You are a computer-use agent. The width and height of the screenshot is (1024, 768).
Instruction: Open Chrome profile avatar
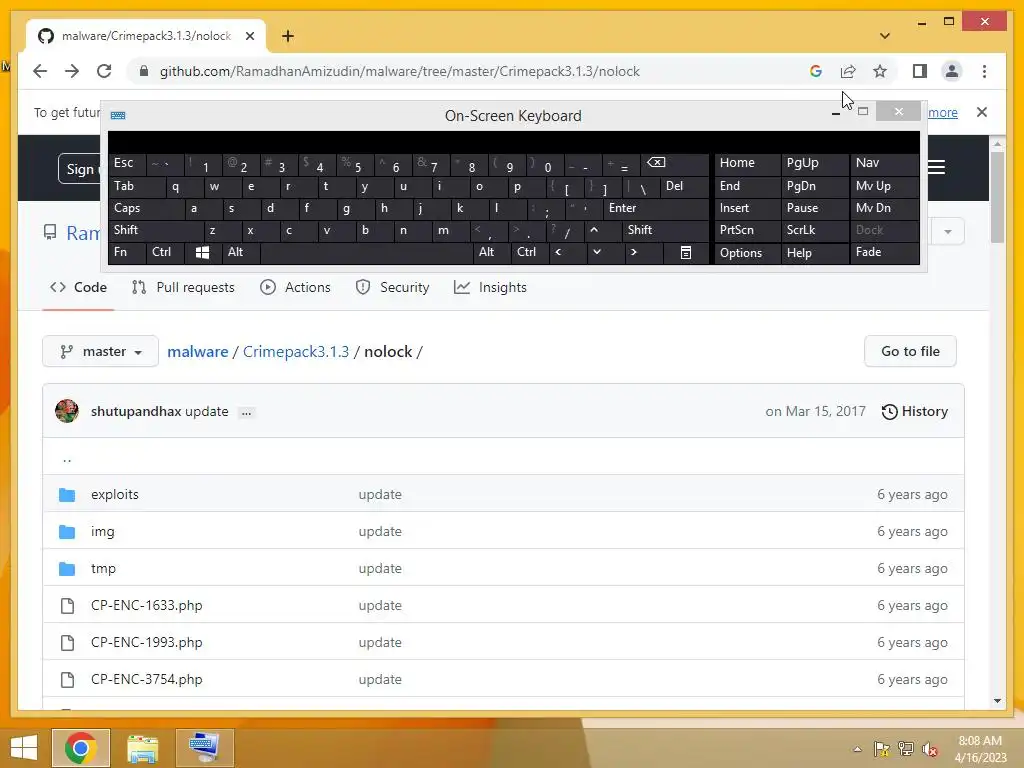pyautogui.click(x=952, y=71)
